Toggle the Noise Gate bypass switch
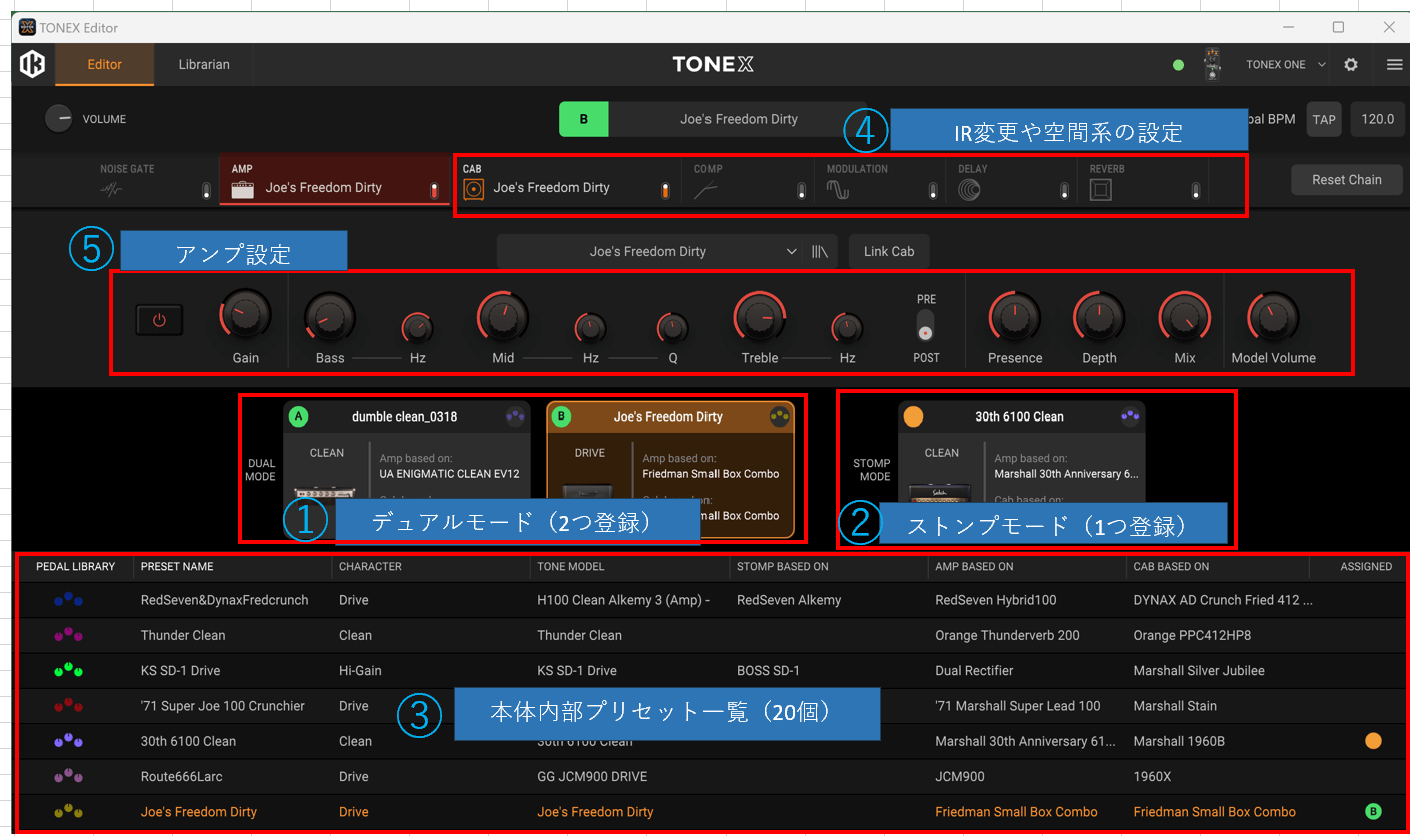The width and height of the screenshot is (1410, 836). pyautogui.click(x=206, y=190)
